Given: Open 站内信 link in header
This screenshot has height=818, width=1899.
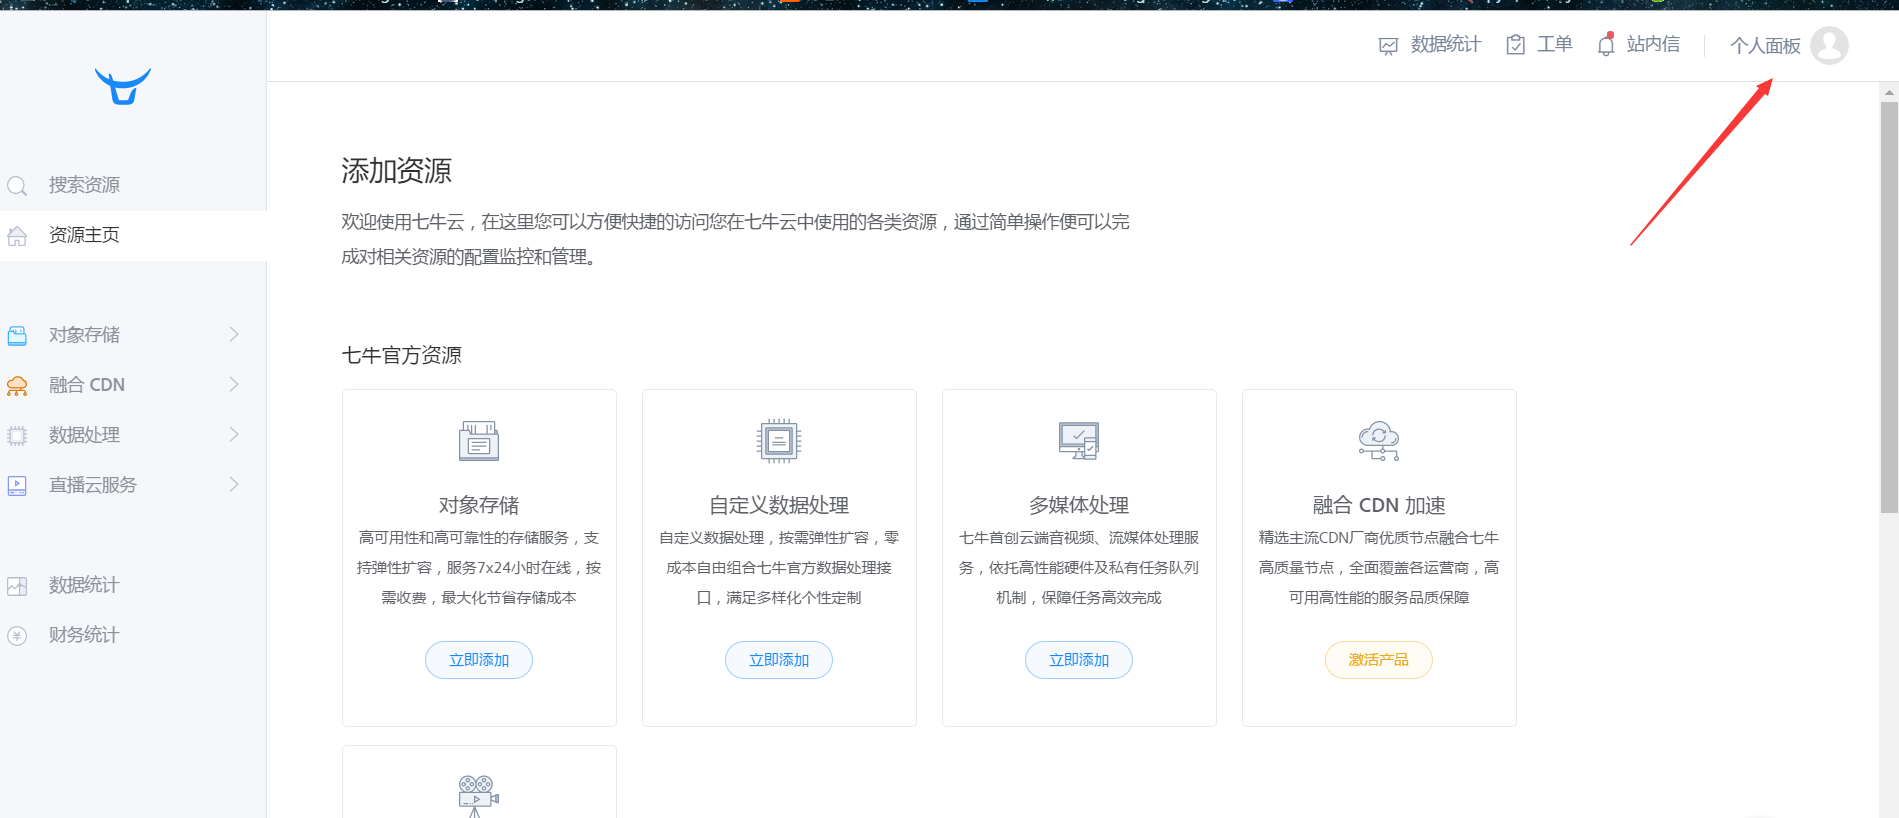Looking at the screenshot, I should click(x=1653, y=44).
